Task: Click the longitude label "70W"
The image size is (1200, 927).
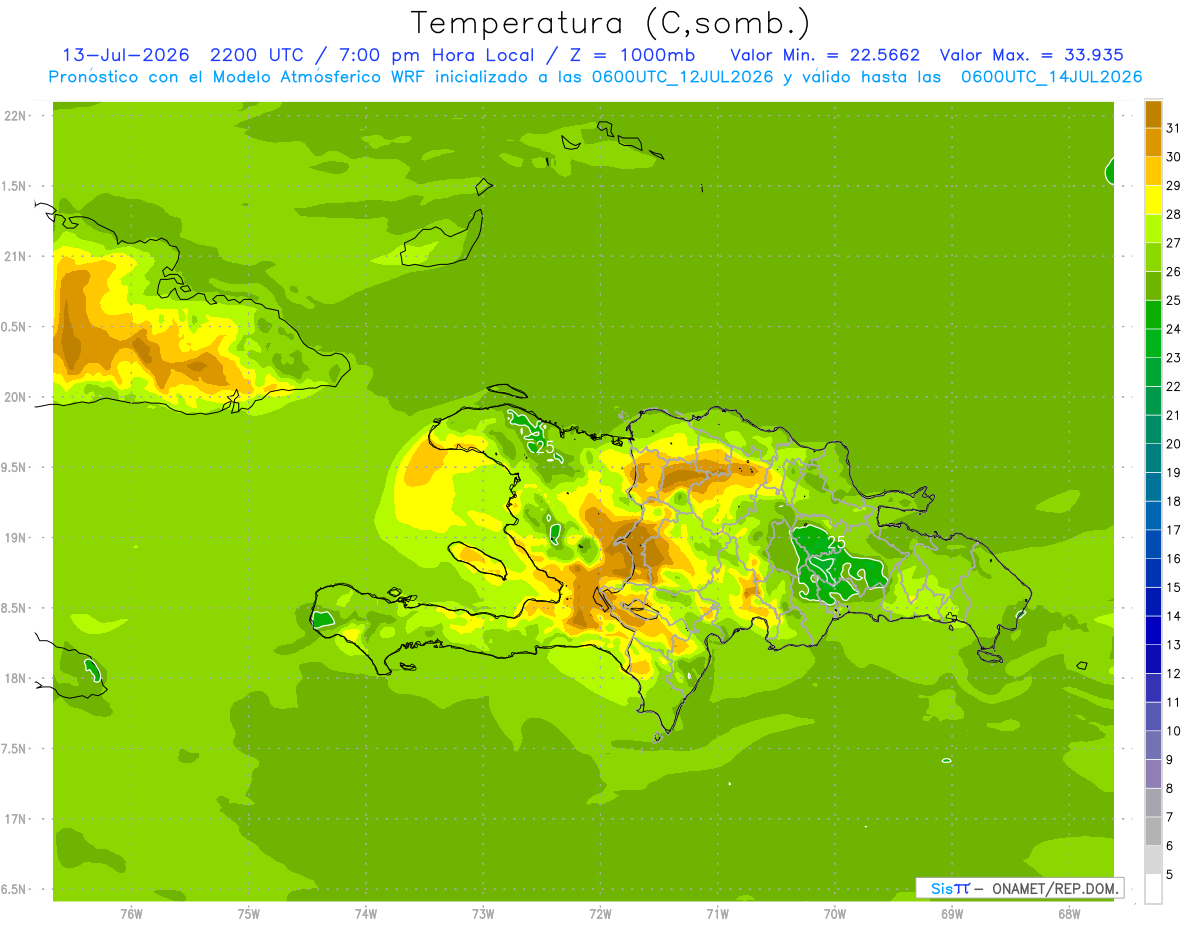Action: tap(835, 913)
